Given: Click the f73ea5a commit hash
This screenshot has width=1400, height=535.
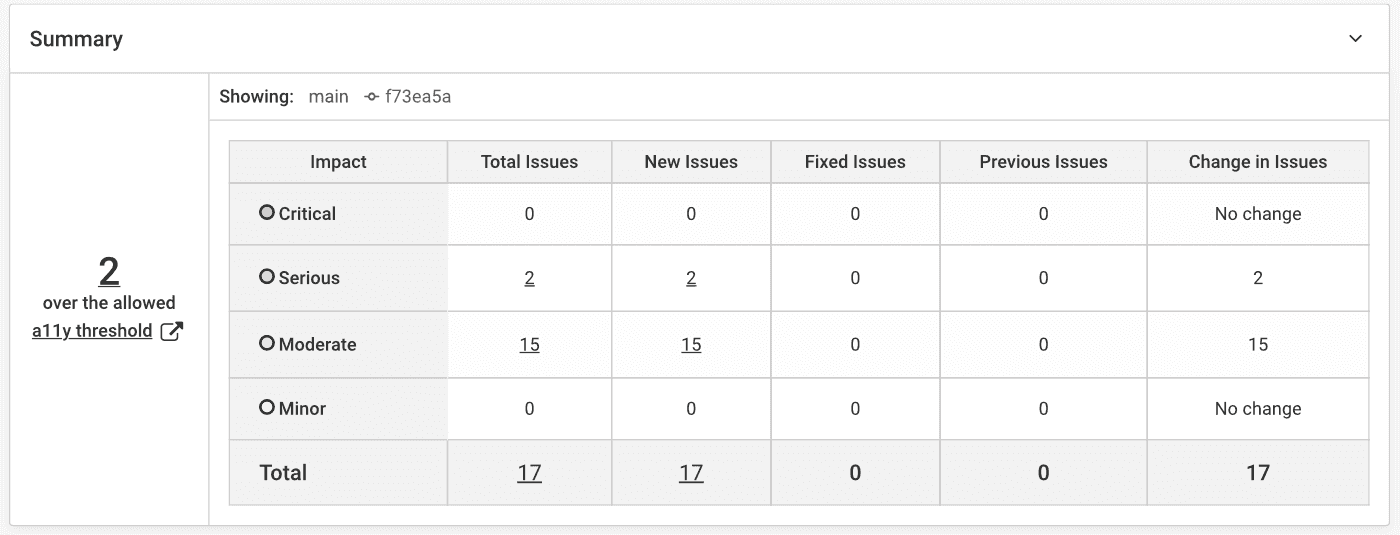Looking at the screenshot, I should [418, 97].
